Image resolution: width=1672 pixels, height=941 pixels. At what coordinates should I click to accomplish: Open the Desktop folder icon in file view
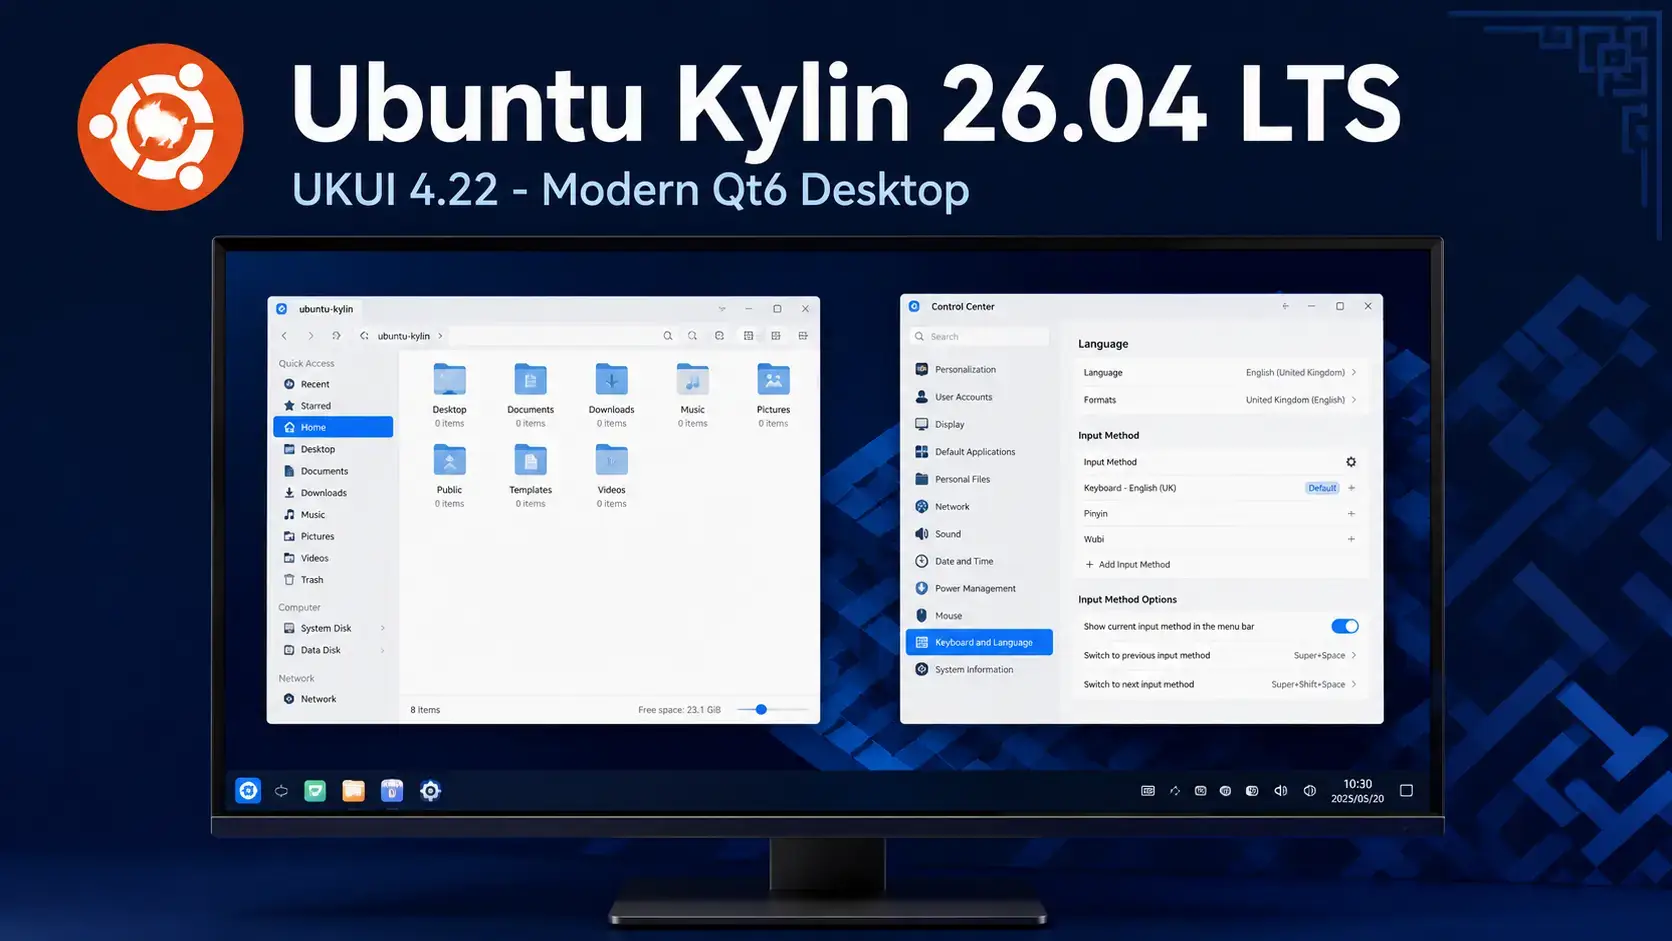click(449, 380)
